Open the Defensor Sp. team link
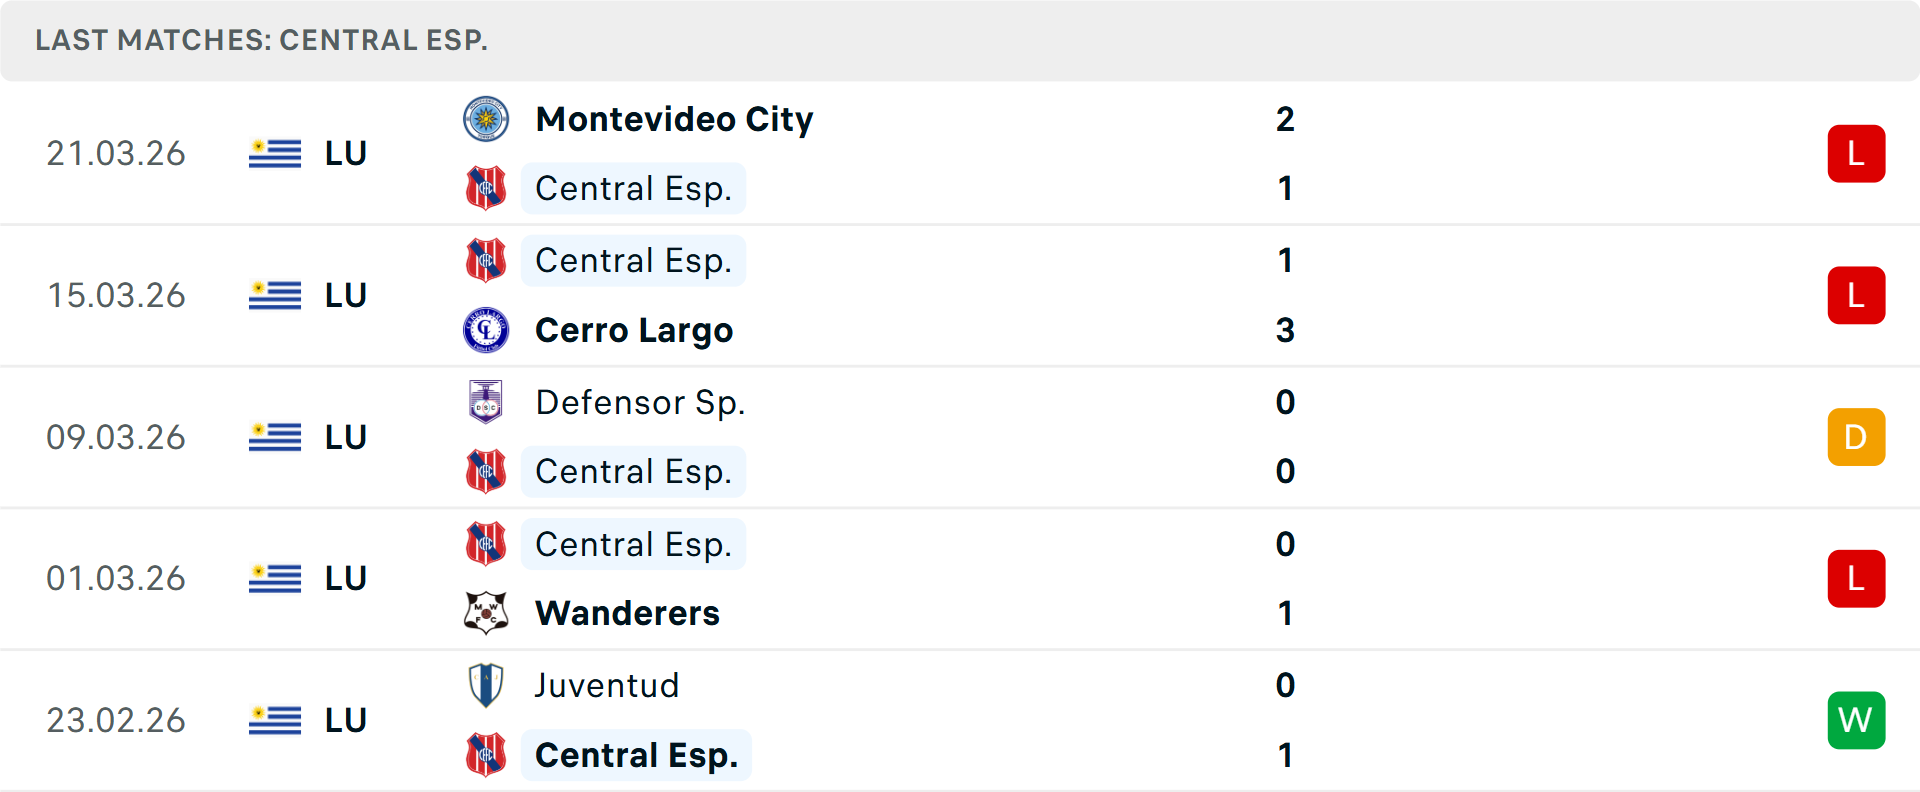1920x792 pixels. [x=640, y=402]
